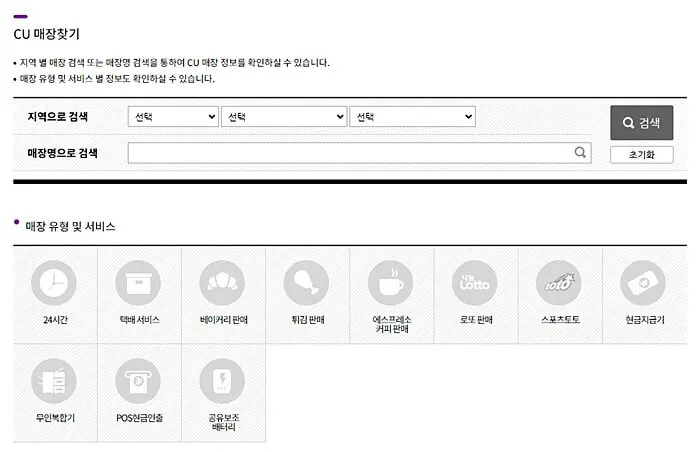Click the POS현금인출 label text
Viewport: 700px width, 452px height.
pyautogui.click(x=139, y=418)
